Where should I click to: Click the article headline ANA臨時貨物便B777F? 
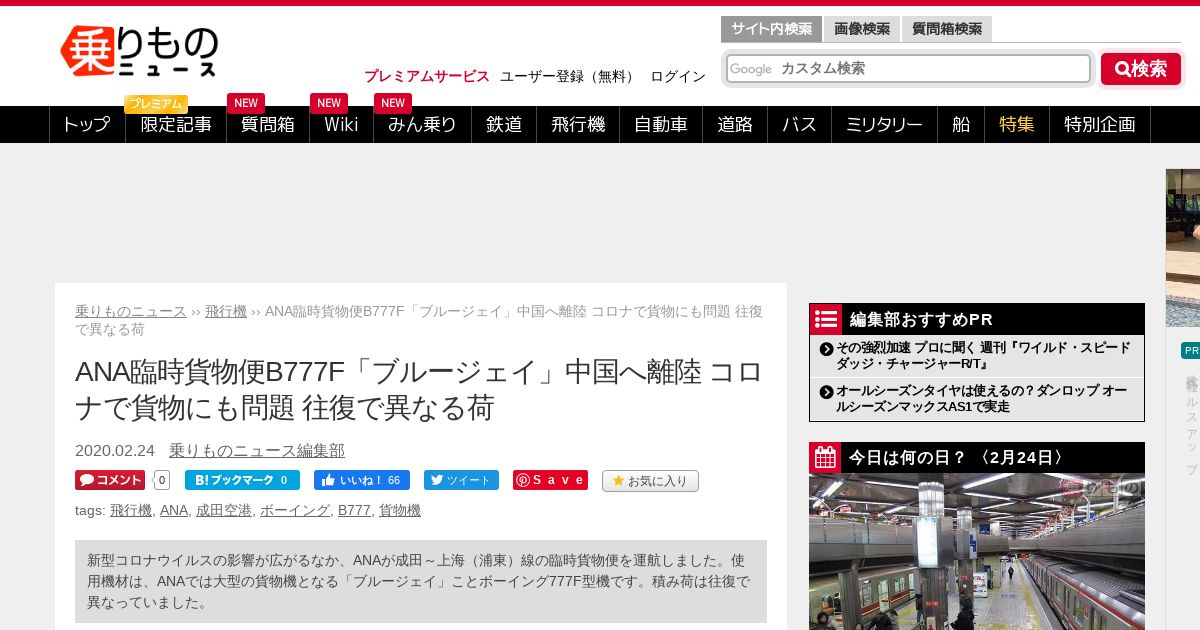[x=419, y=389]
